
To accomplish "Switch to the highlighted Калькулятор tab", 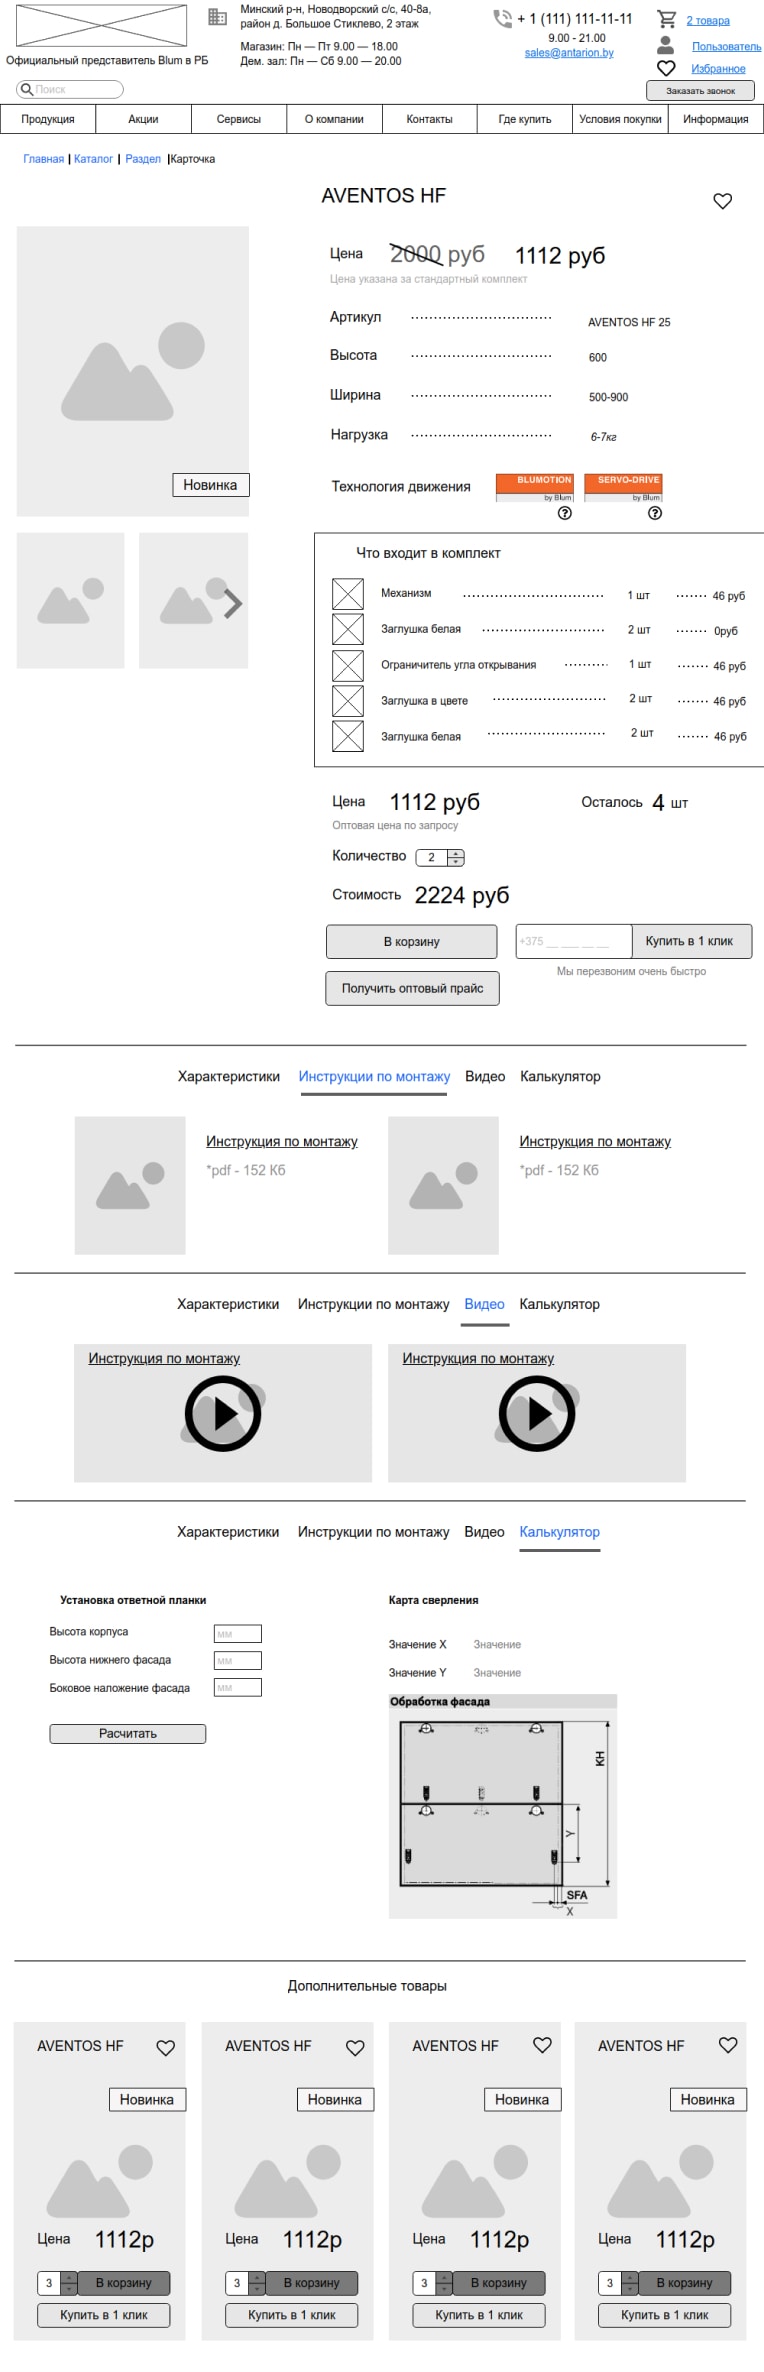I will pos(560,1532).
